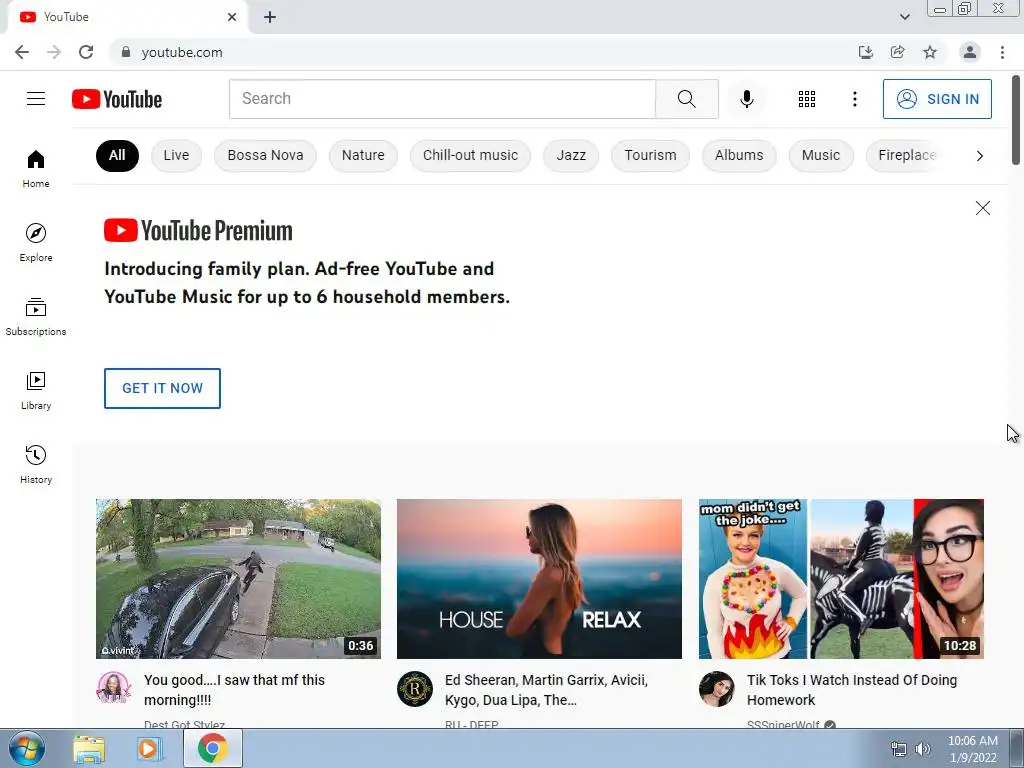The image size is (1024, 768).
Task: Reload the page
Action: pos(86,52)
